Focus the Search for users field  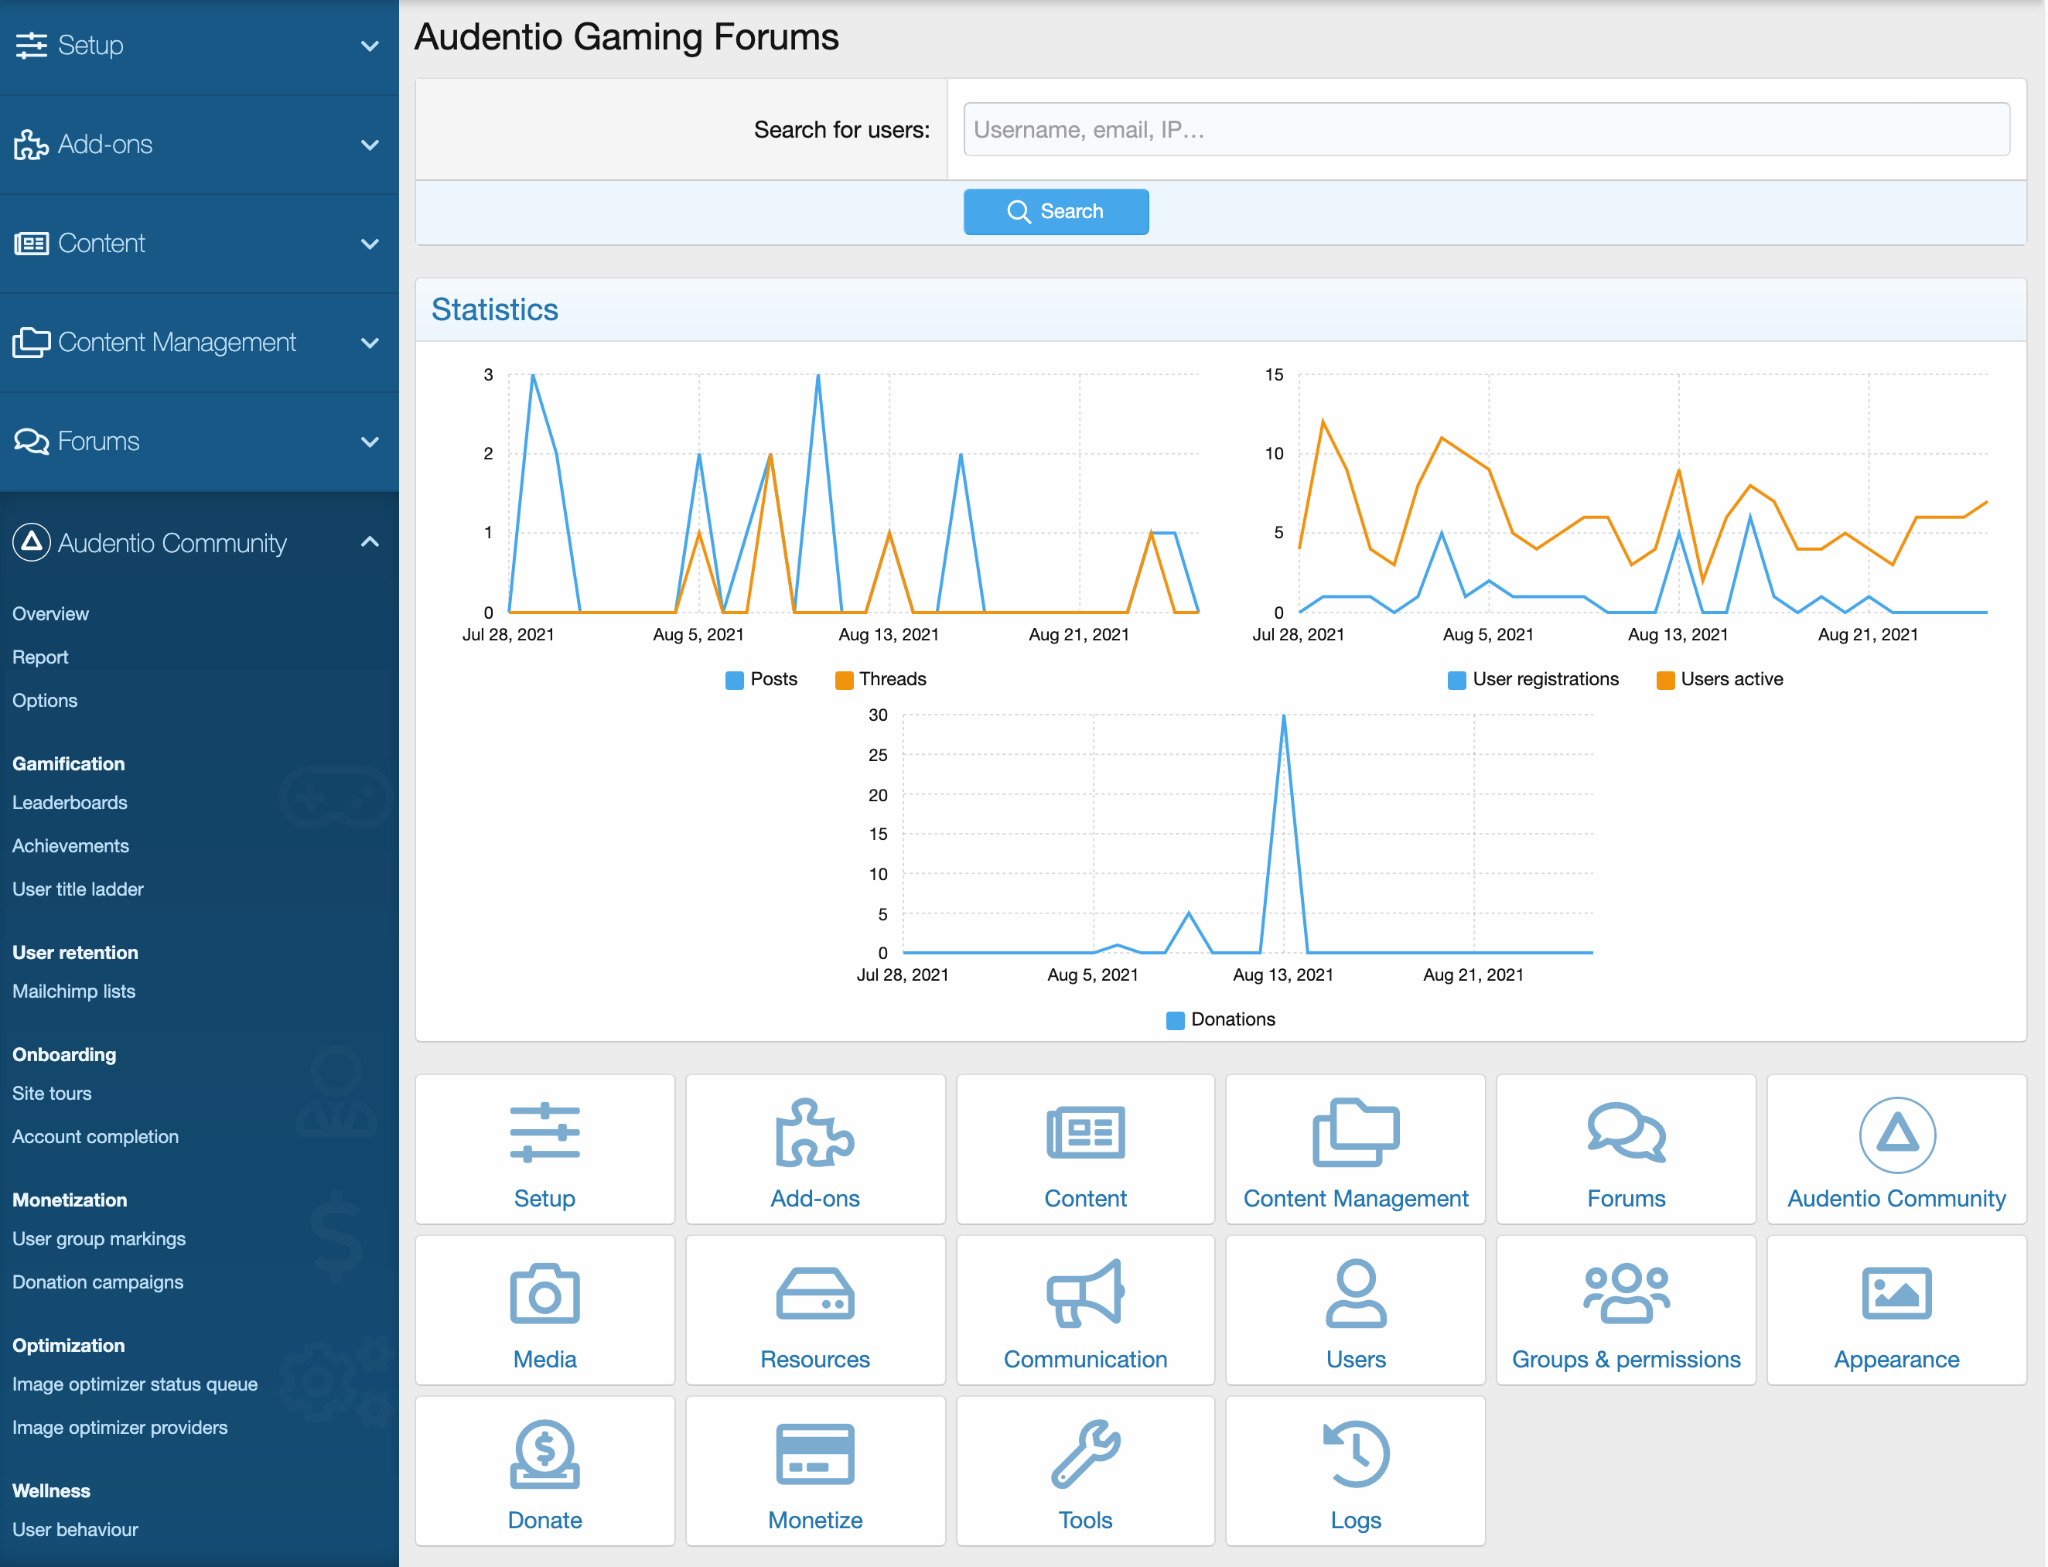1486,129
